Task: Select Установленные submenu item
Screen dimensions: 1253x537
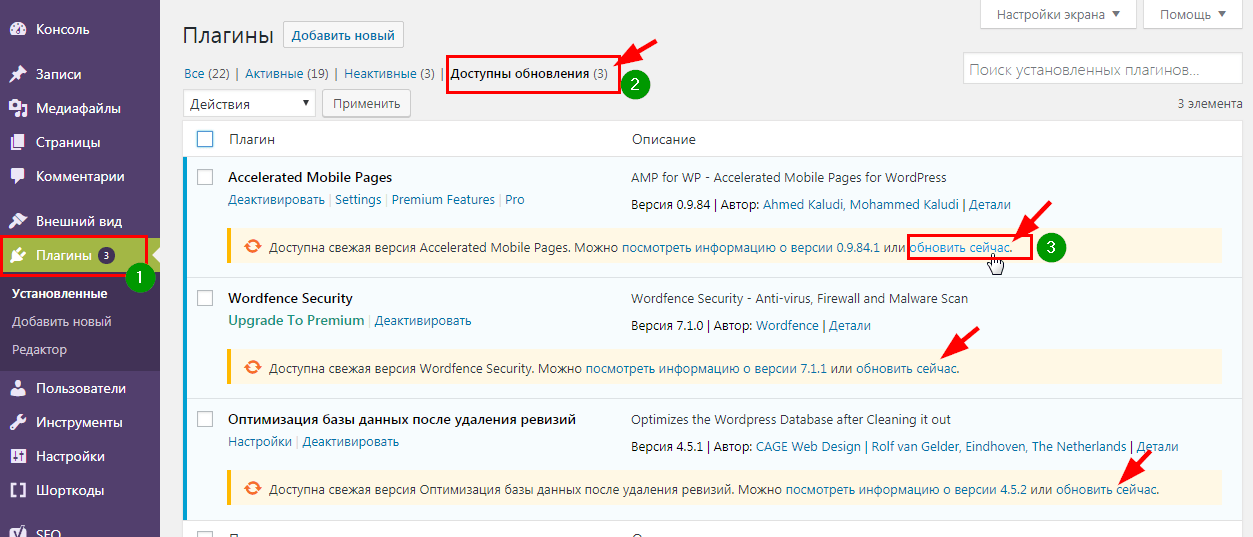Action: (x=60, y=294)
